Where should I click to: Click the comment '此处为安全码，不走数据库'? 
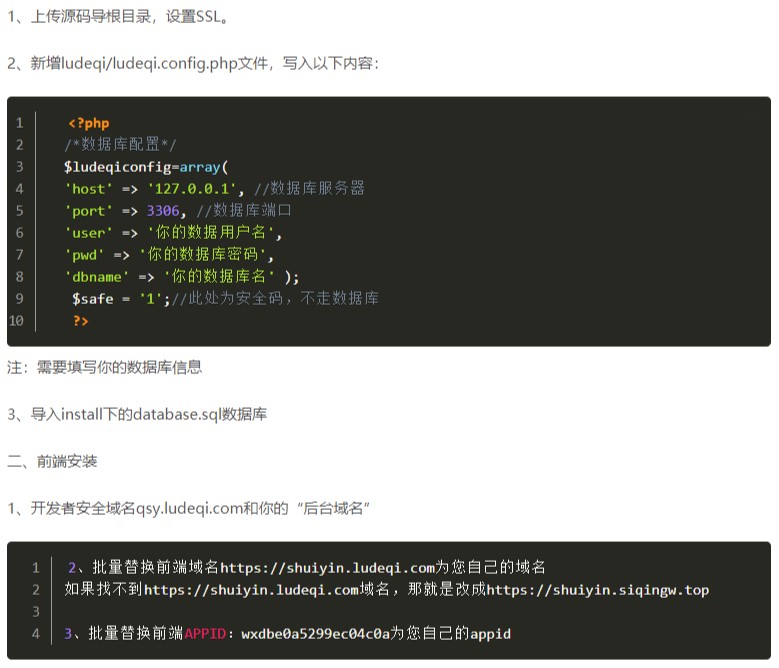pos(283,298)
